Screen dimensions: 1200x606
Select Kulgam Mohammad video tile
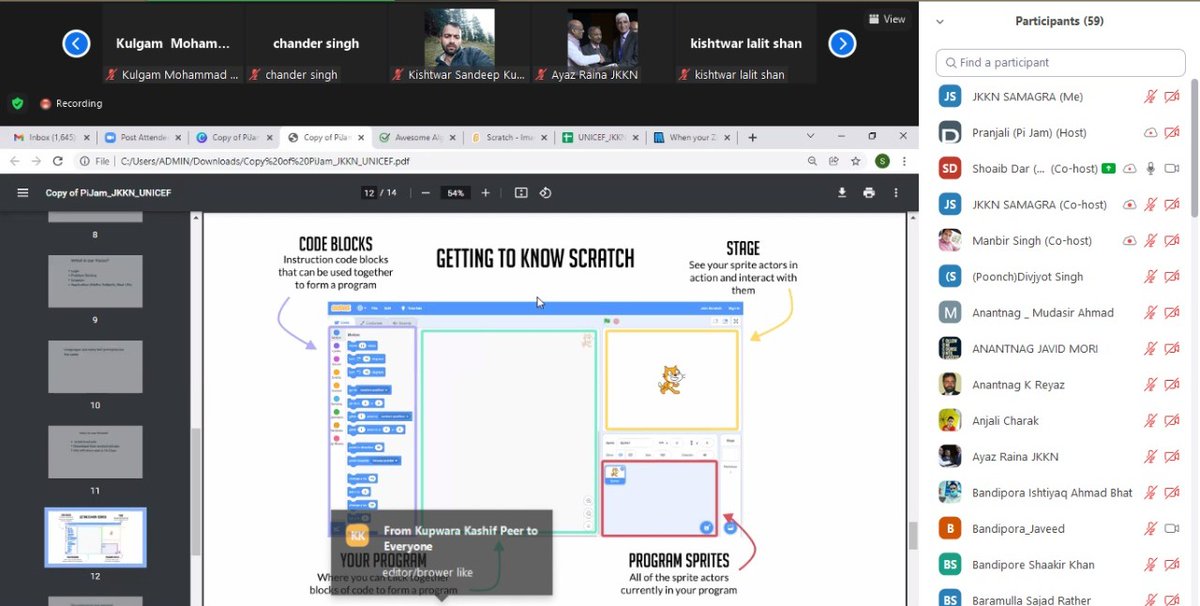tap(172, 44)
